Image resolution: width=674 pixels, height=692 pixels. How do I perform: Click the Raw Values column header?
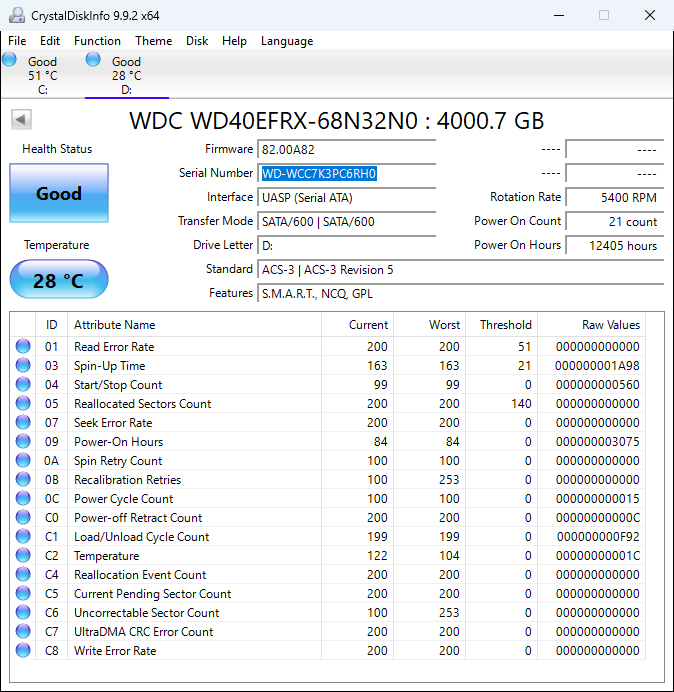(x=591, y=325)
